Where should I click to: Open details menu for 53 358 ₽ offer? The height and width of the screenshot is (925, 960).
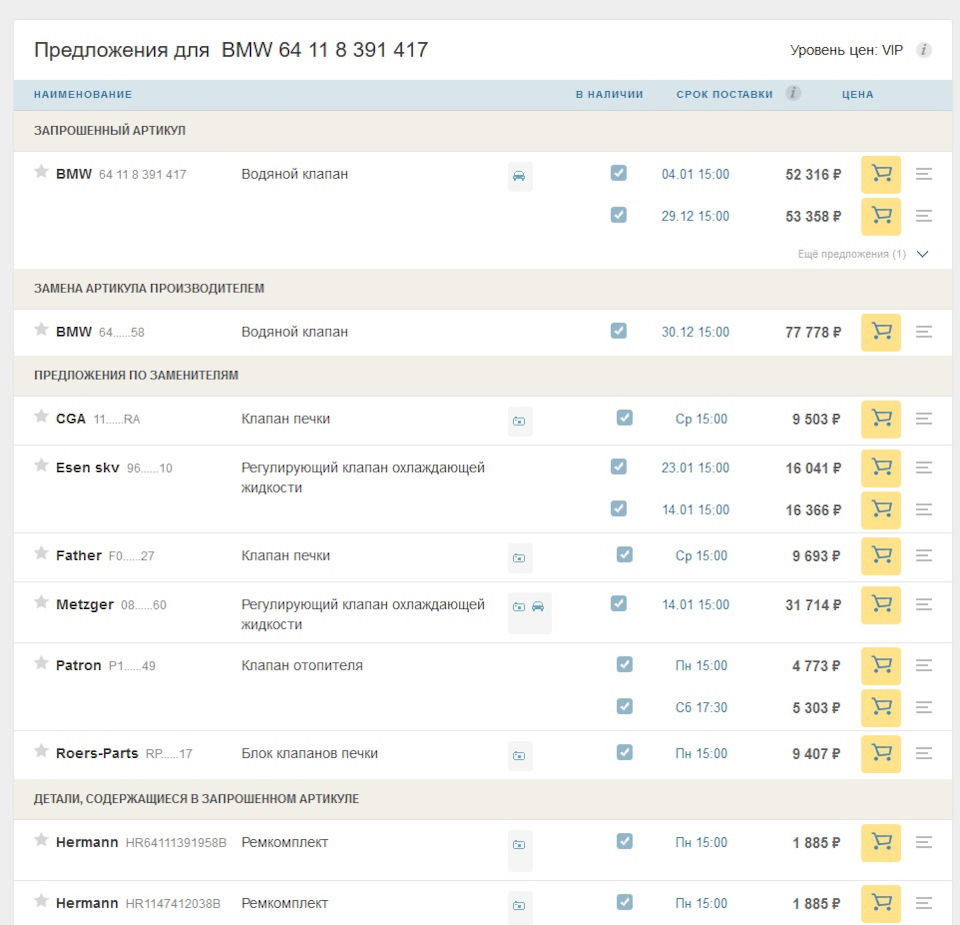(x=924, y=216)
